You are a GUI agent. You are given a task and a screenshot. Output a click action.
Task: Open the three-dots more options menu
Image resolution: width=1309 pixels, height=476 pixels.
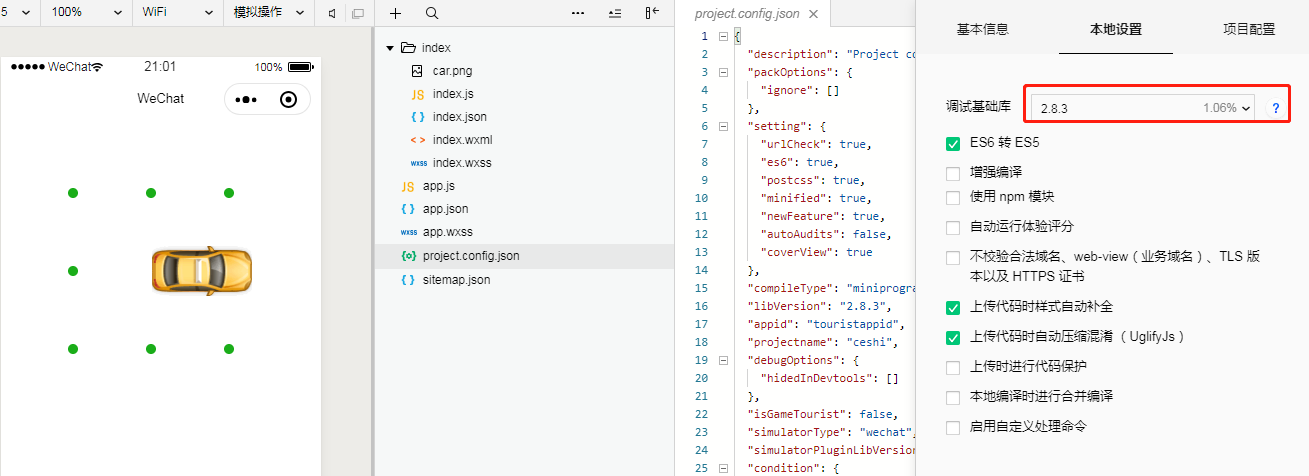click(x=578, y=14)
